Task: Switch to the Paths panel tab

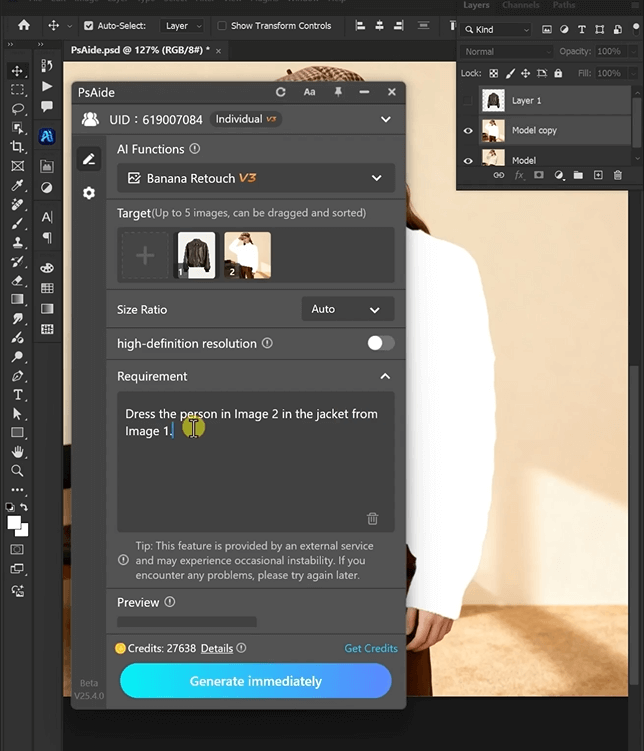Action: coord(564,5)
